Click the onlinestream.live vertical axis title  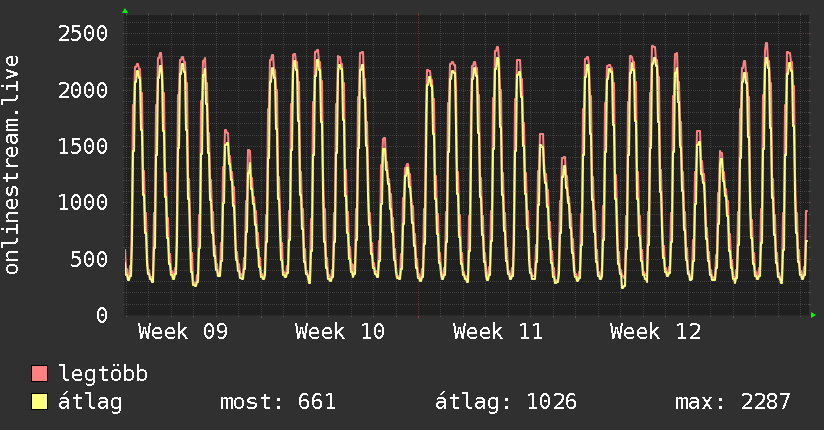click(13, 165)
